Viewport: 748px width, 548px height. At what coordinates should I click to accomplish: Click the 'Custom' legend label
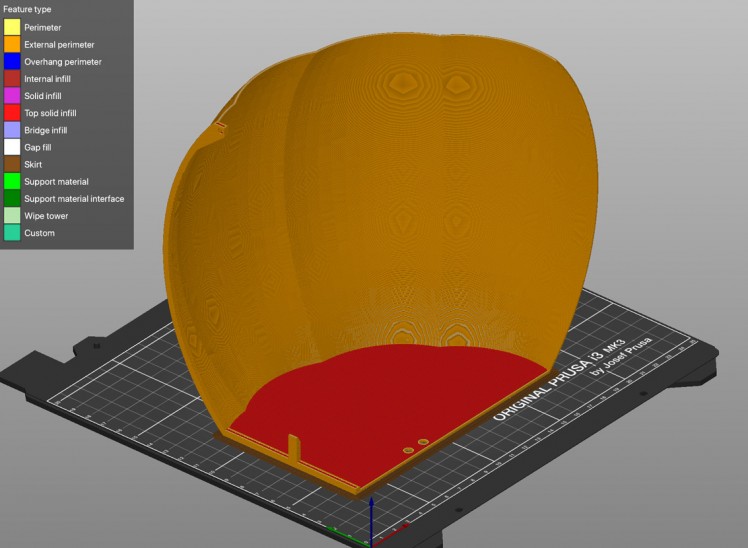point(40,234)
